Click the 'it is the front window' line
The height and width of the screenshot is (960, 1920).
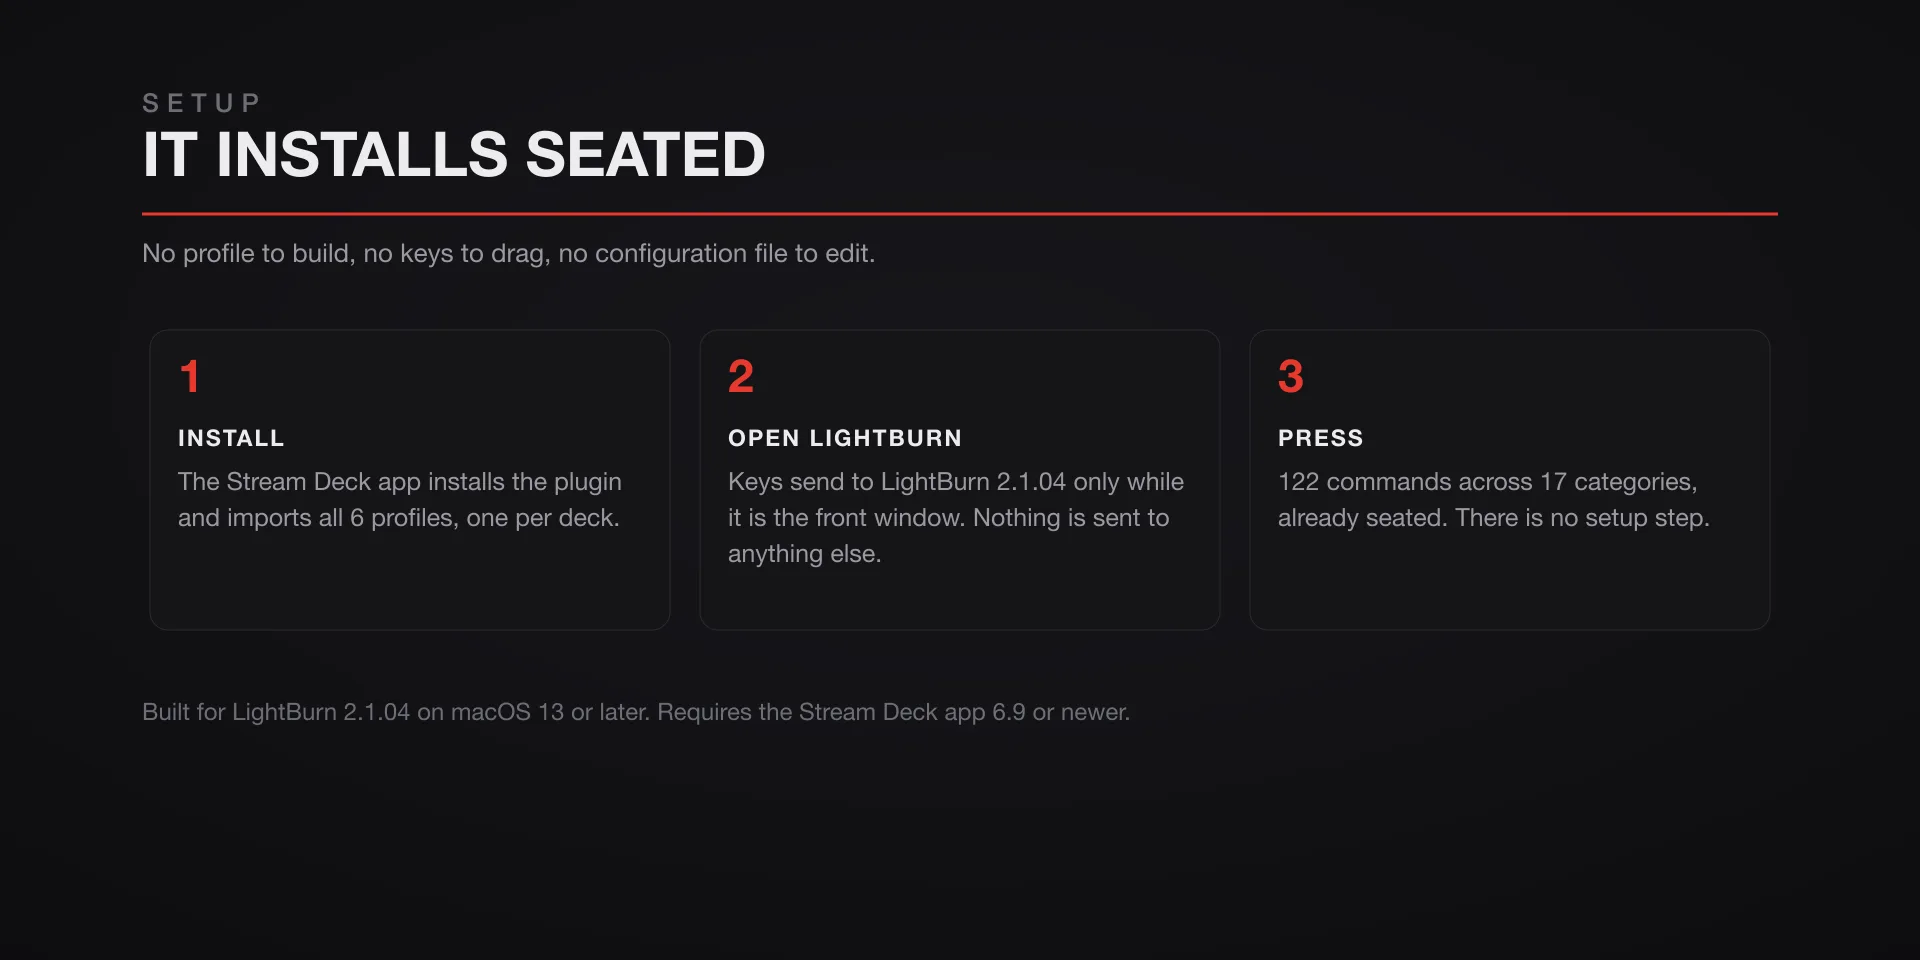(x=948, y=518)
